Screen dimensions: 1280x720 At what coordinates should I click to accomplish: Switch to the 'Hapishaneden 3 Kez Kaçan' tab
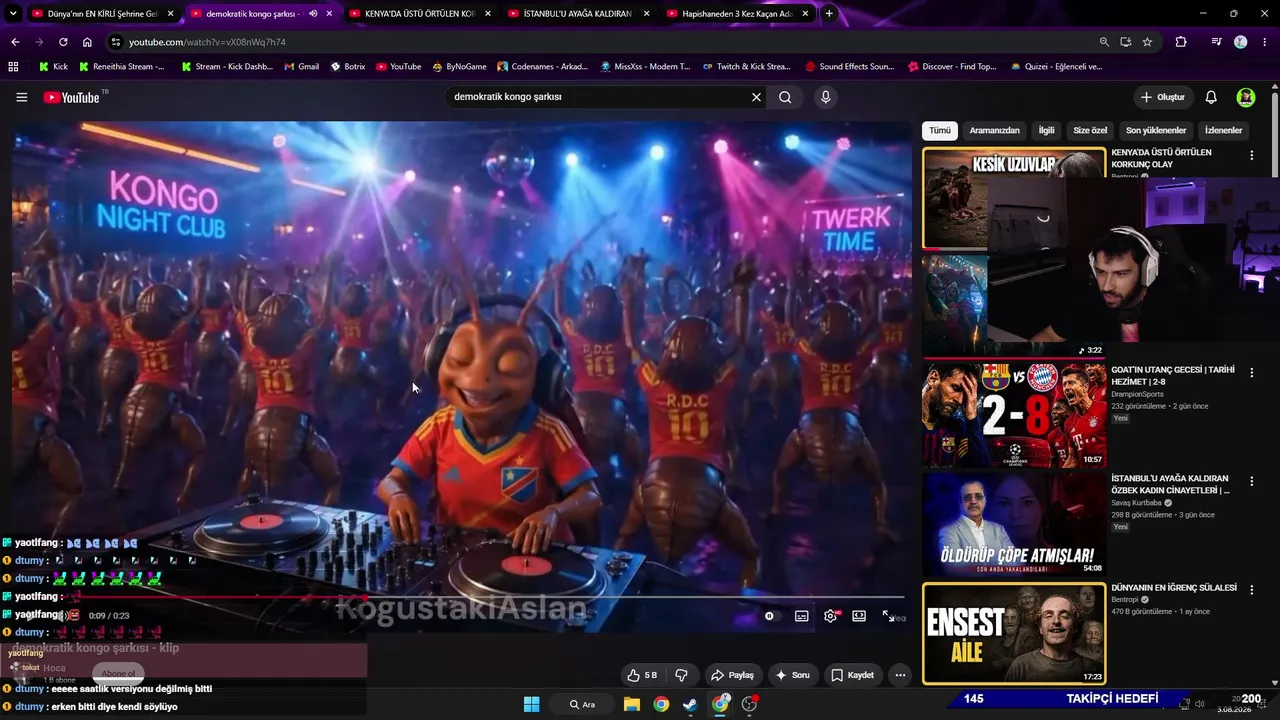click(x=737, y=14)
